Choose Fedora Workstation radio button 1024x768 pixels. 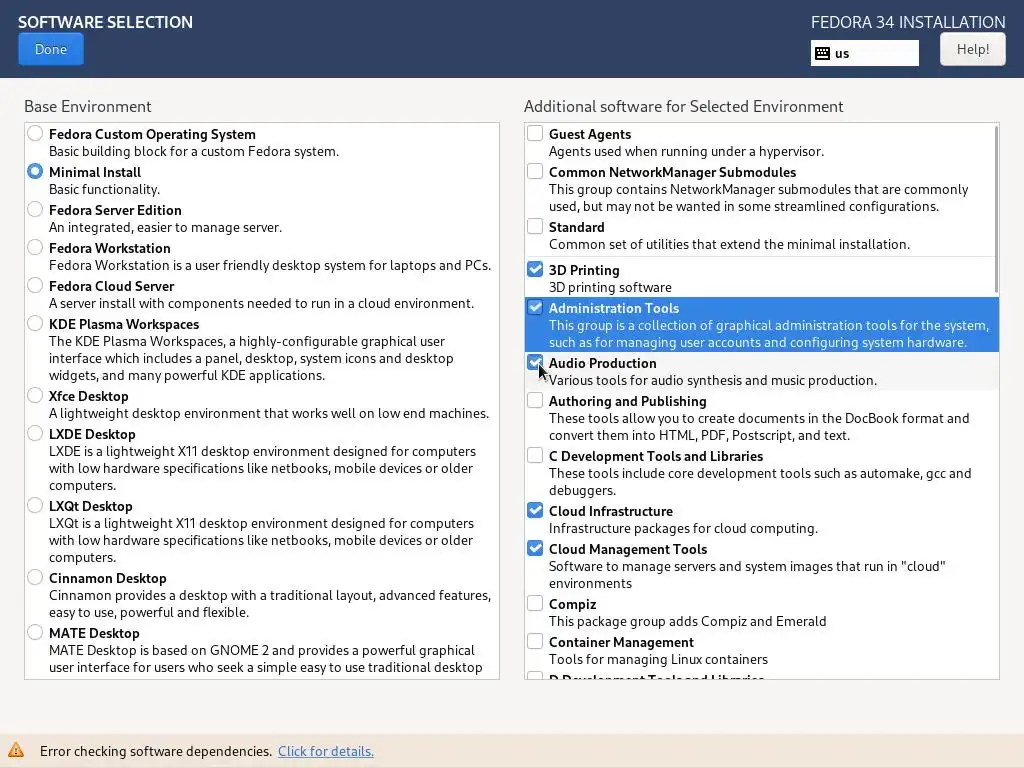[x=35, y=247]
